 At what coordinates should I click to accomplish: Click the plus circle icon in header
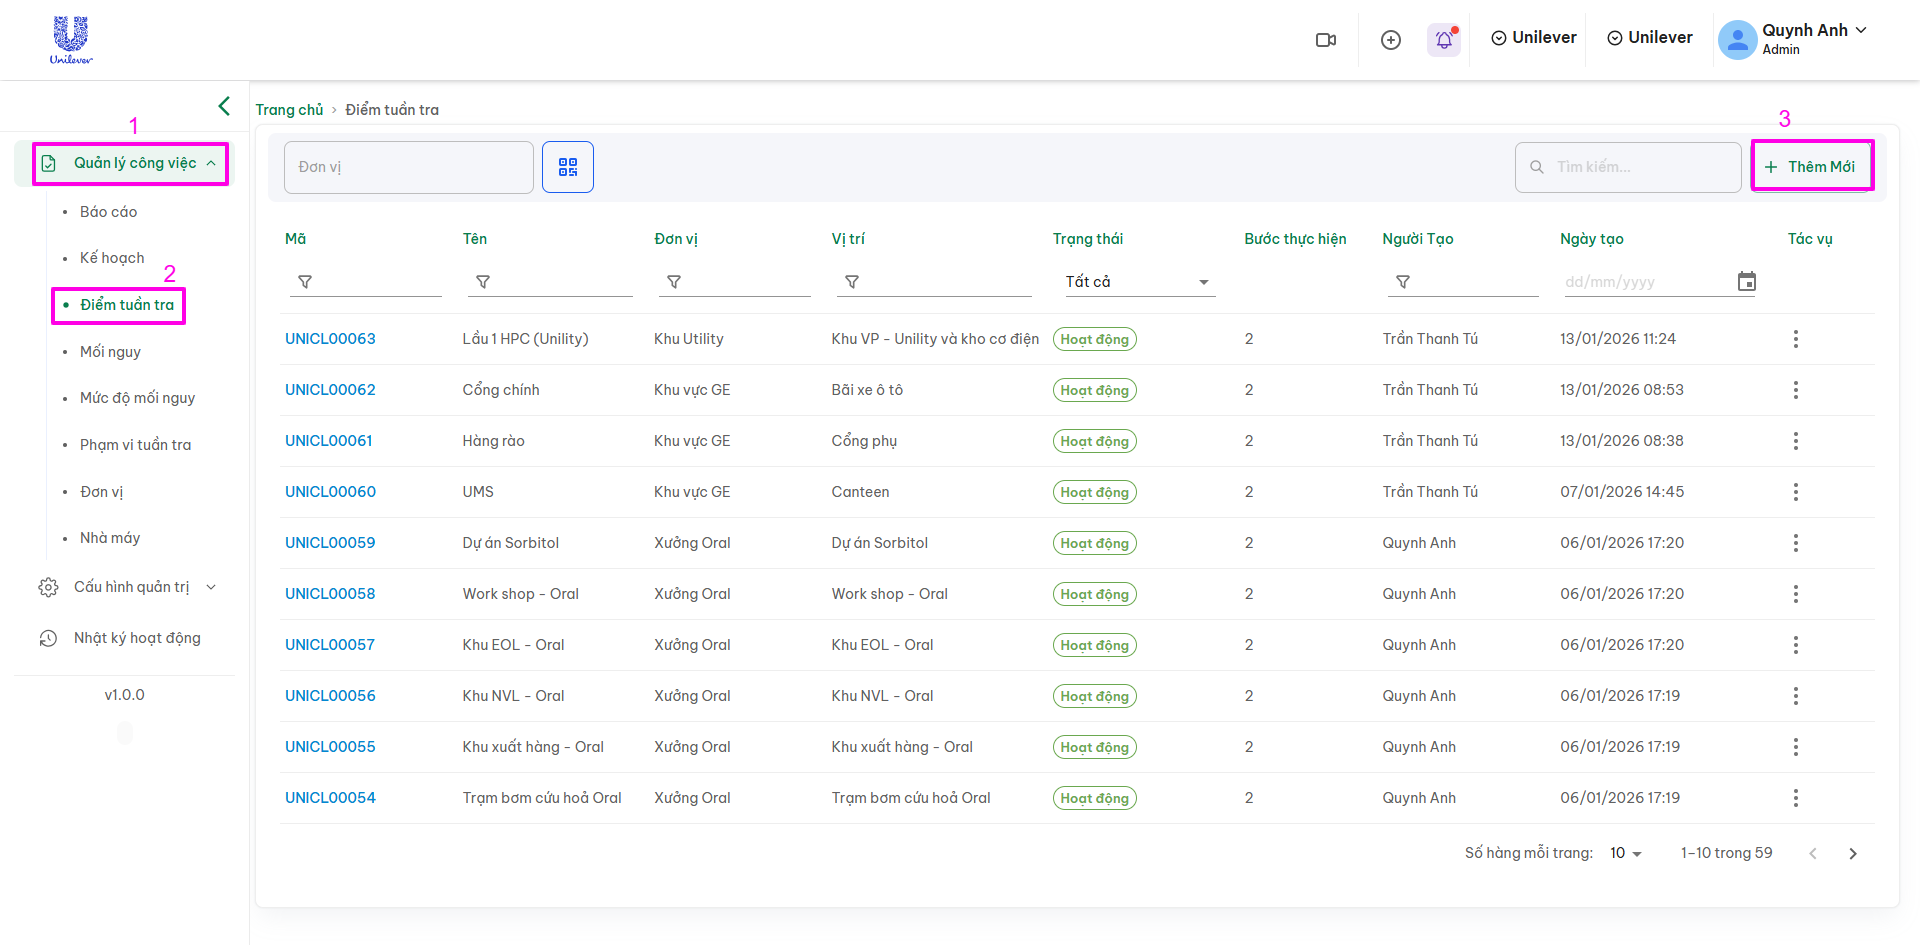point(1390,40)
